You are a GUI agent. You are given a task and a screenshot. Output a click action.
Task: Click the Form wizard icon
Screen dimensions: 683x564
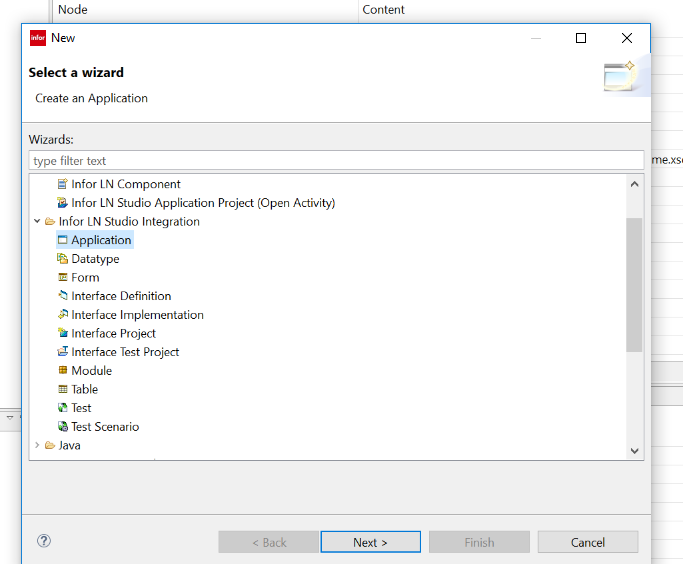63,277
